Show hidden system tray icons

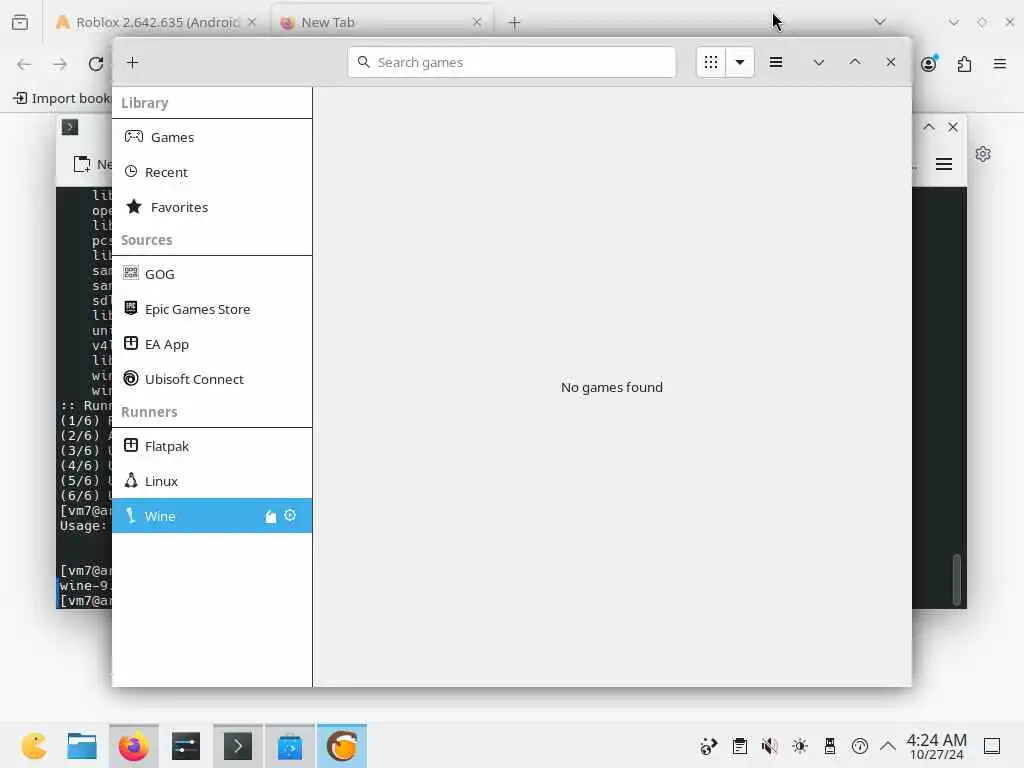pos(888,746)
